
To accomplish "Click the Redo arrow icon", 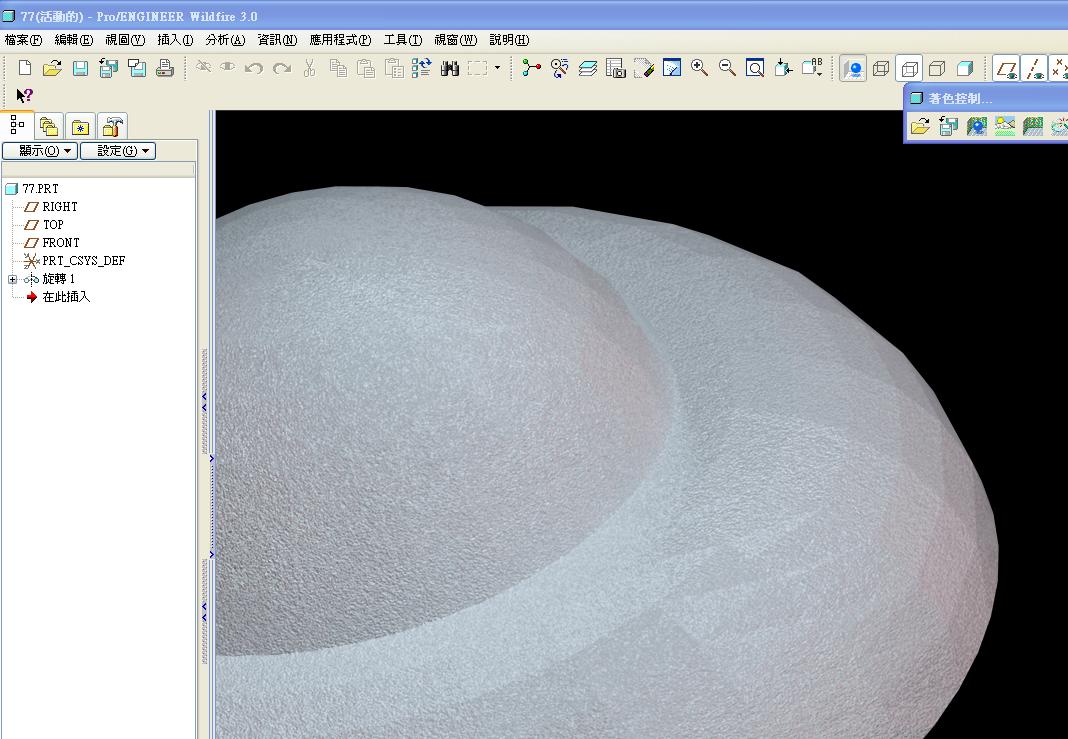I will click(282, 68).
